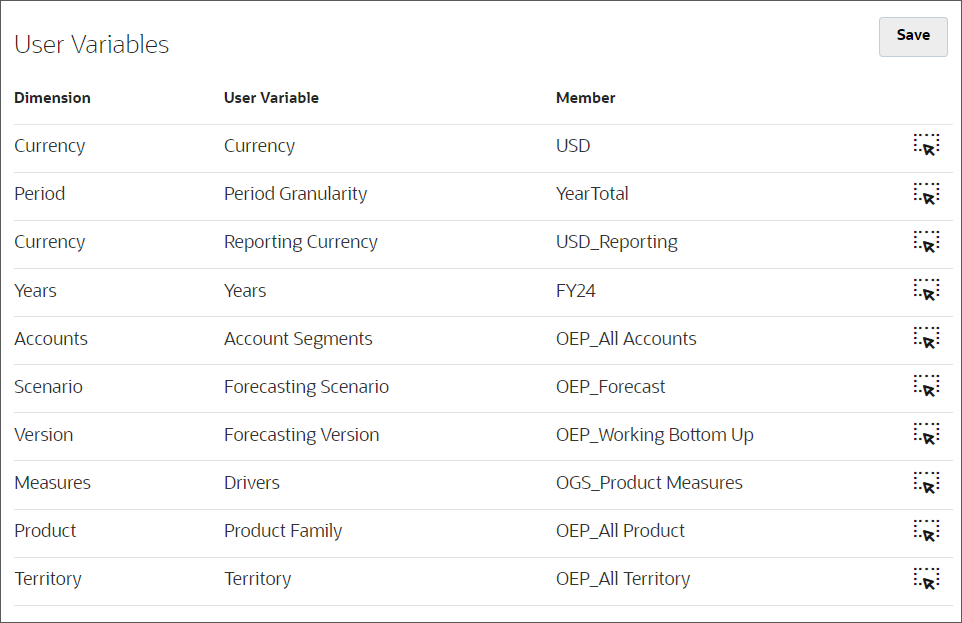The width and height of the screenshot is (962, 623).
Task: Select the OEP_All Accounts member link
Action: tap(626, 339)
